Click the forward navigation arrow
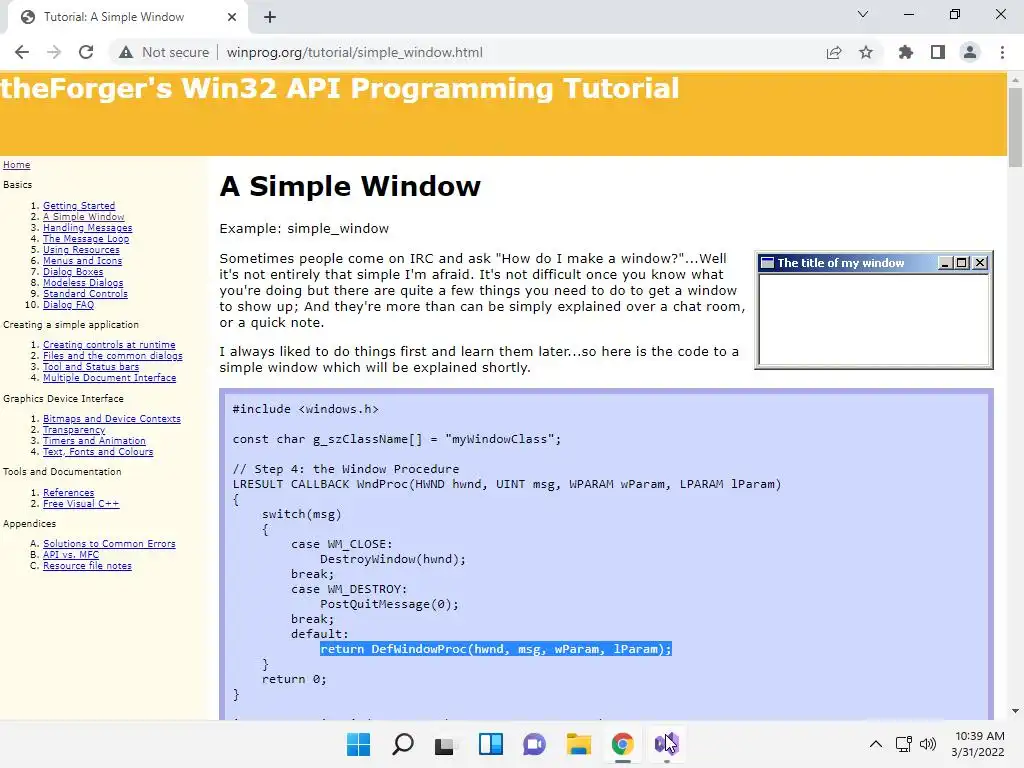This screenshot has width=1024, height=768. 54,52
